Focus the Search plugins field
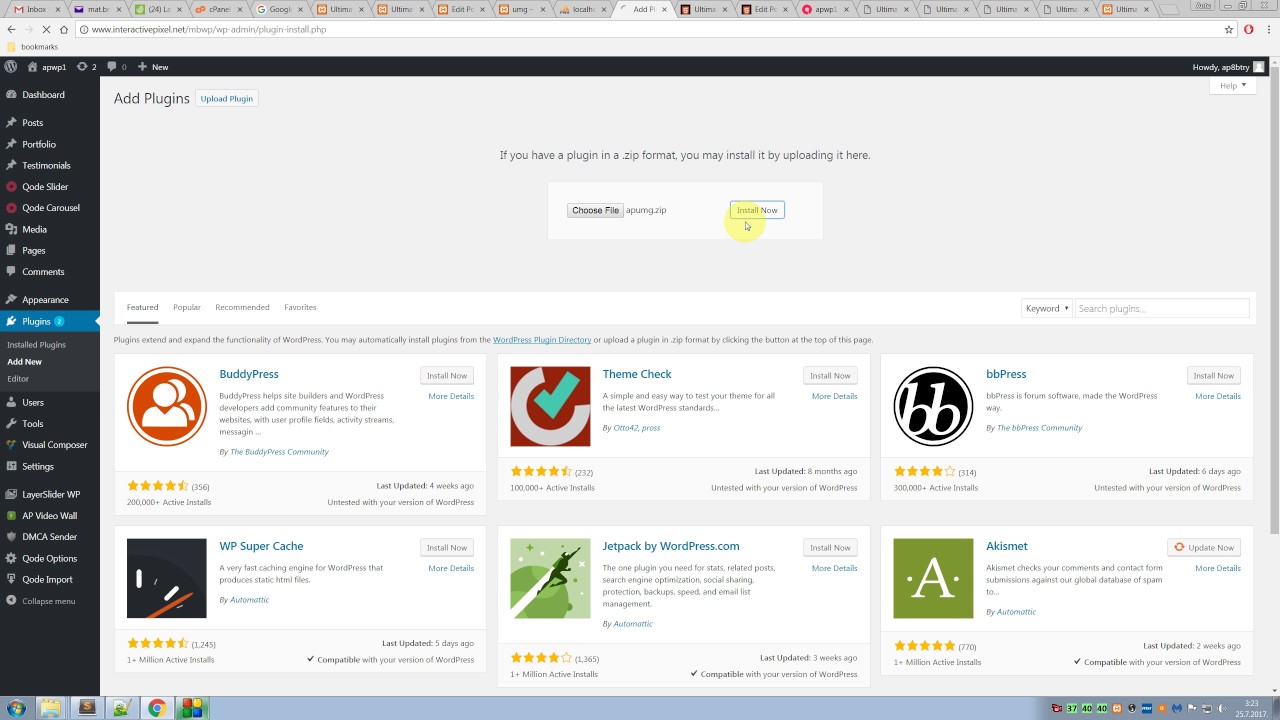The image size is (1280, 720). [1162, 308]
